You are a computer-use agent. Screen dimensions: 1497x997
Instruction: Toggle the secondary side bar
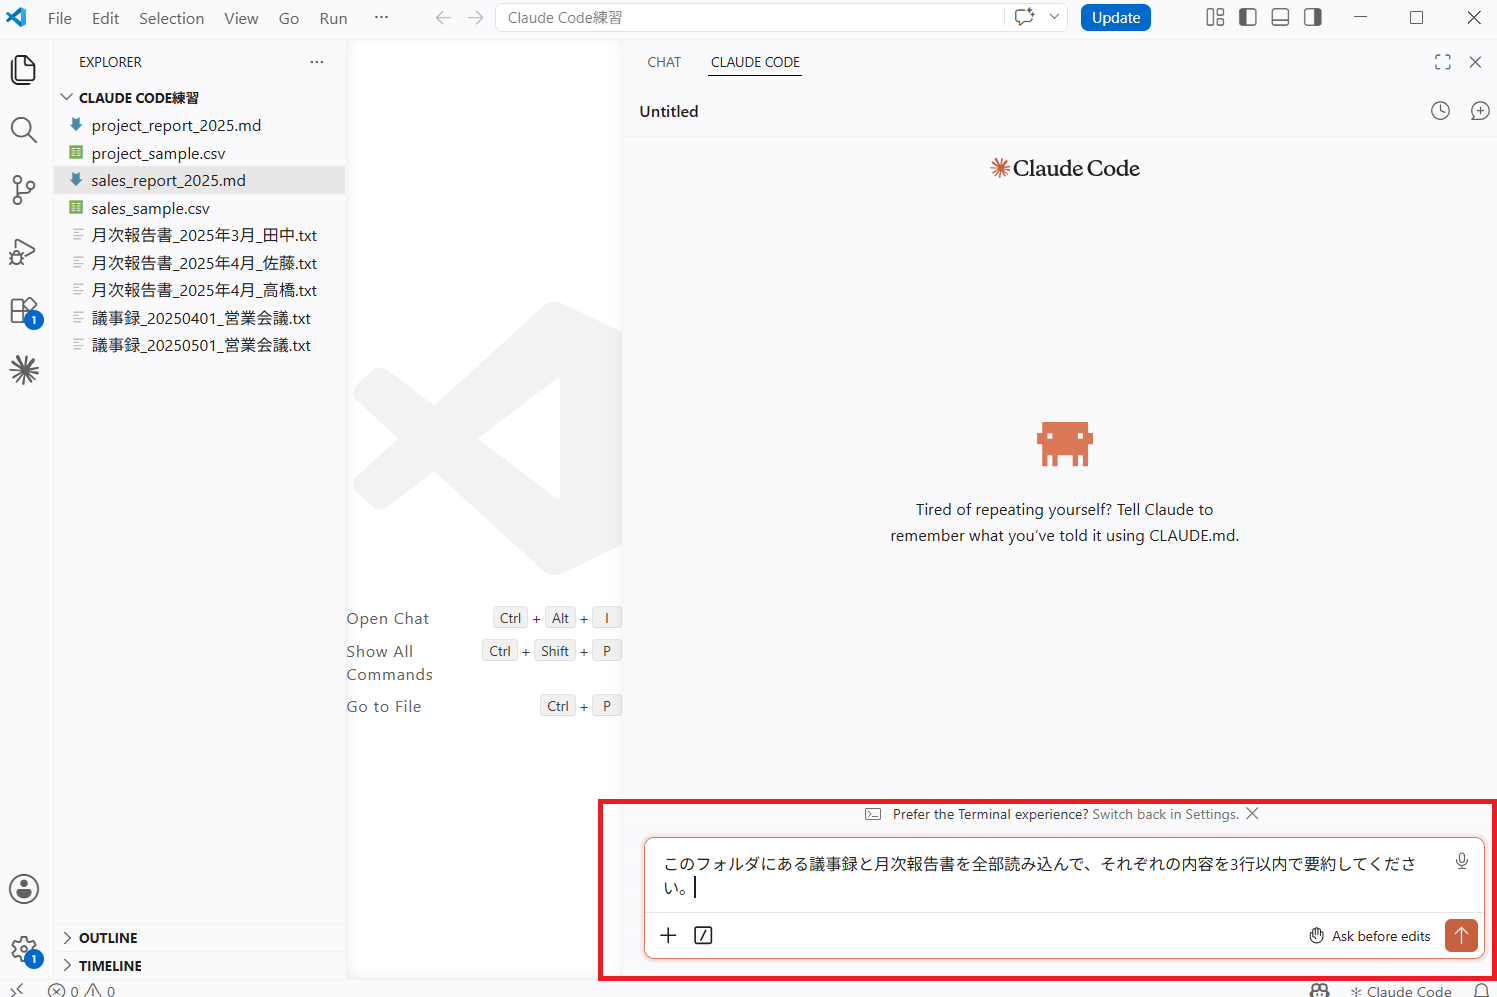(1313, 17)
